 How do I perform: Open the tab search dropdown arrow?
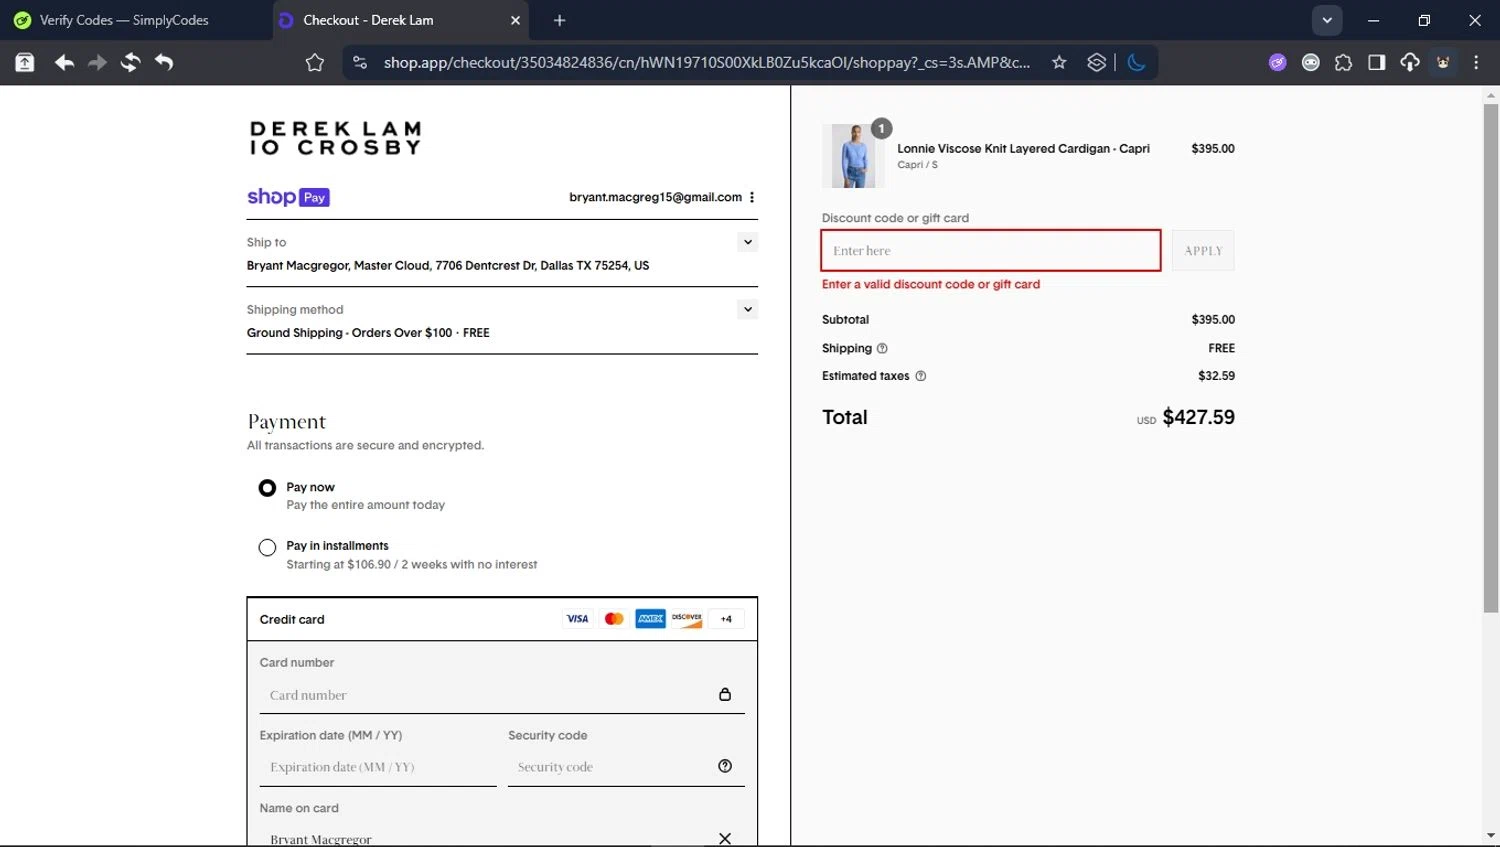[x=1327, y=20]
